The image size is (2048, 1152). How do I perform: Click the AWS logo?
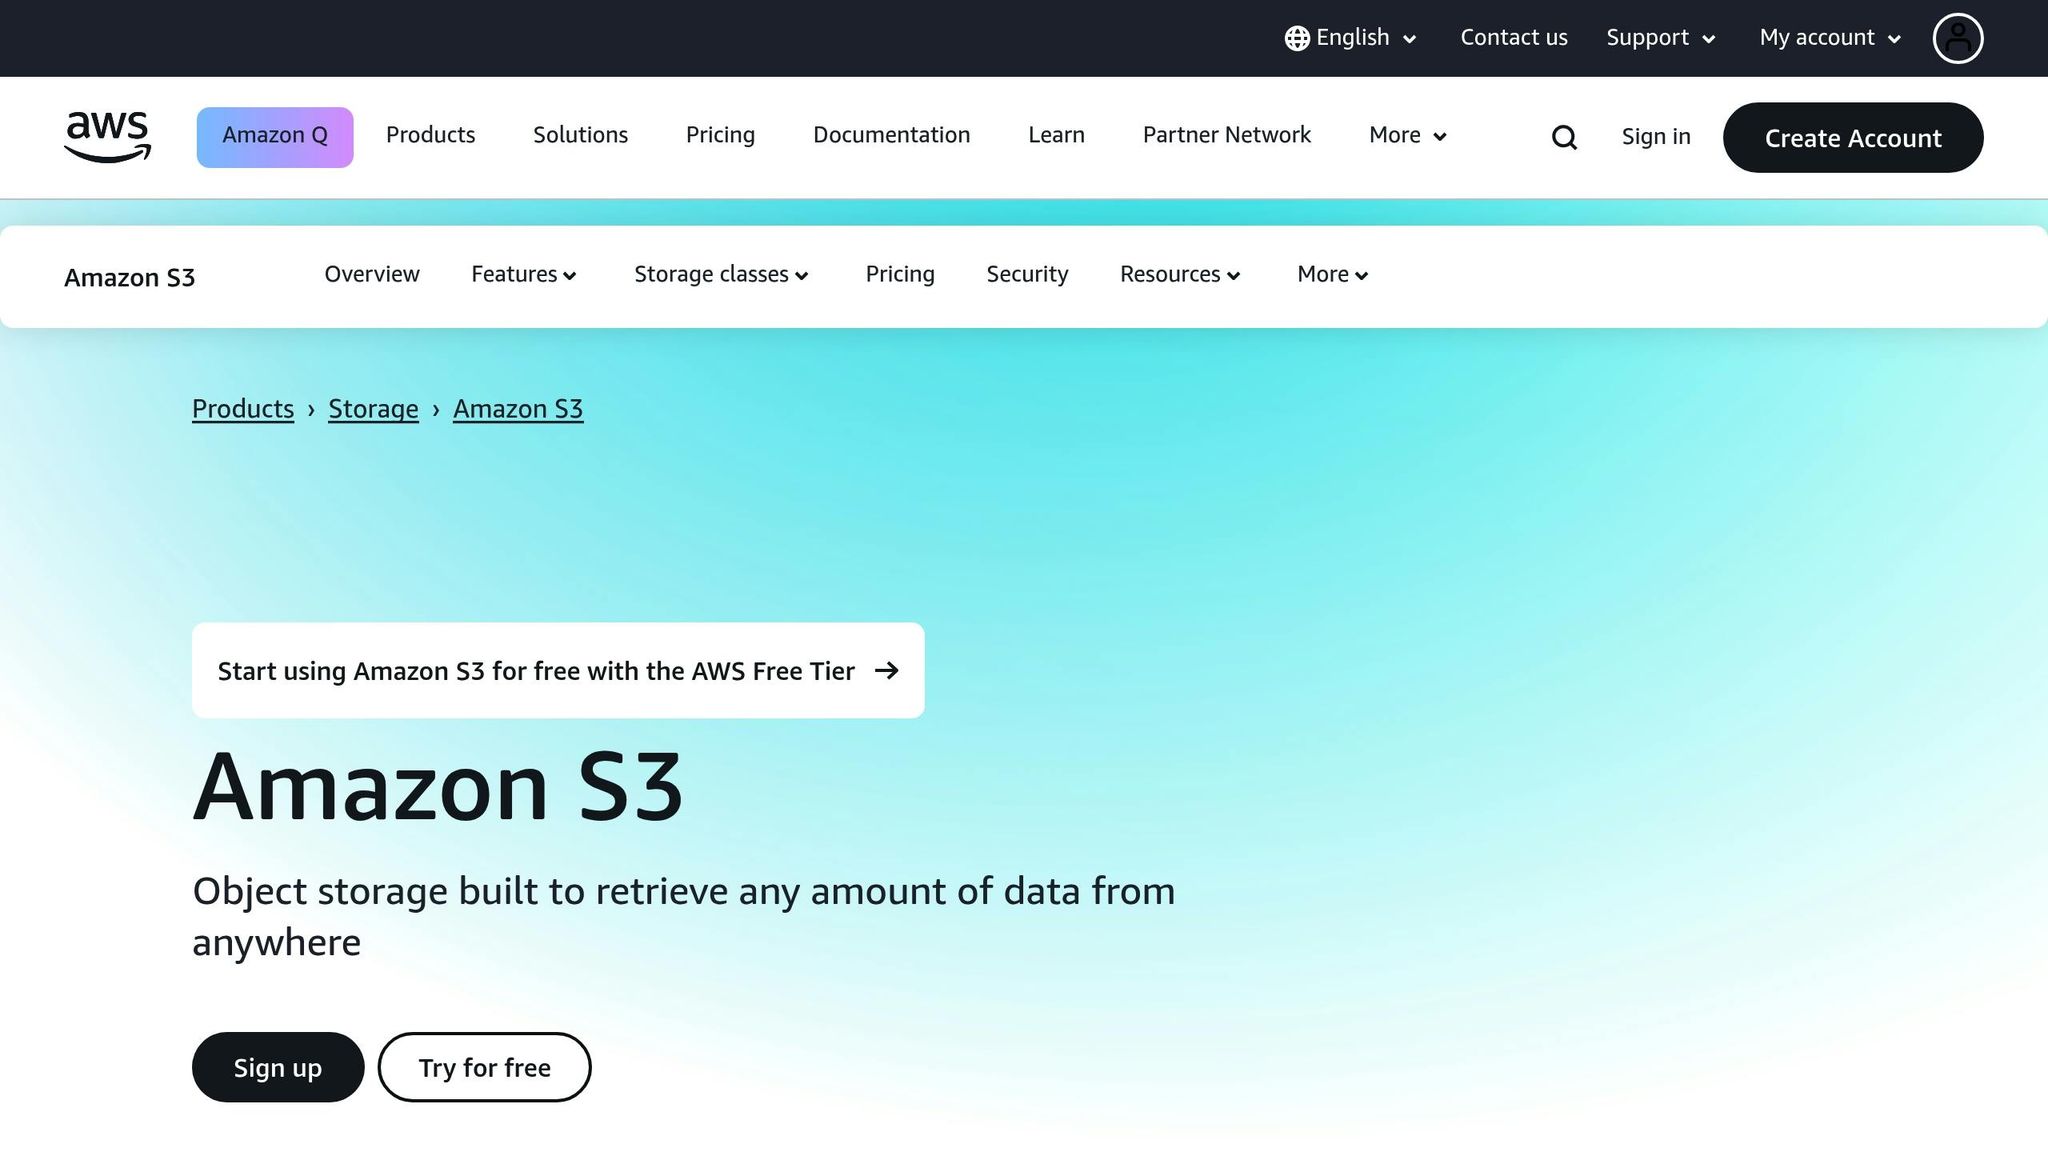(107, 137)
